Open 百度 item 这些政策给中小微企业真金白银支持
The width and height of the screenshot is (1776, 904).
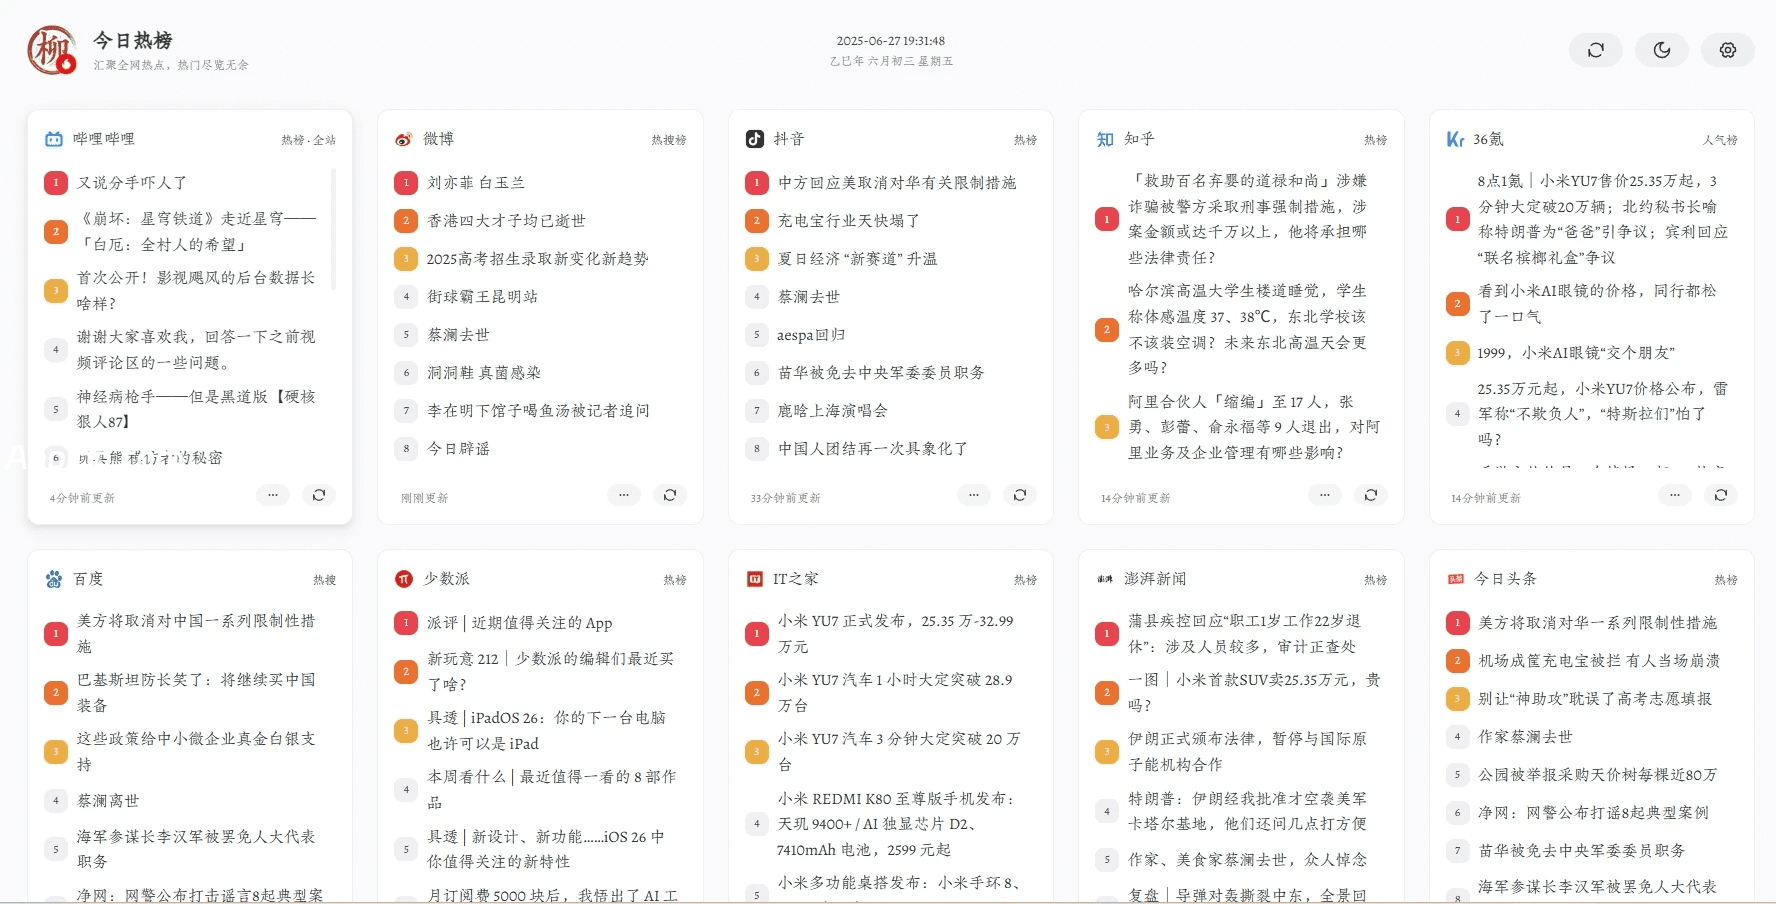(x=196, y=751)
